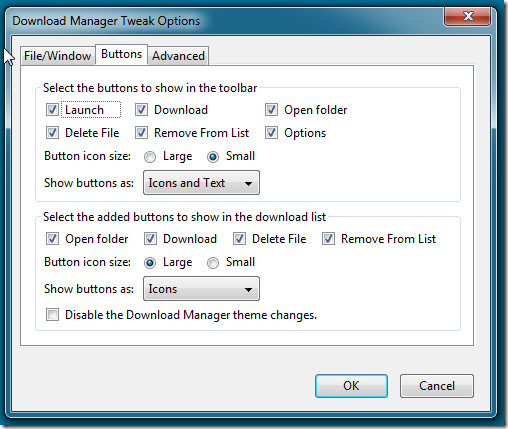Toggle download list Download checkbox

150,239
